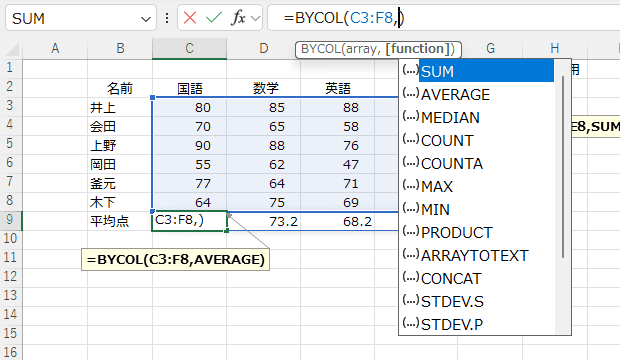620x360 pixels.
Task: Click inside the formula bar text
Action: (x=343, y=18)
